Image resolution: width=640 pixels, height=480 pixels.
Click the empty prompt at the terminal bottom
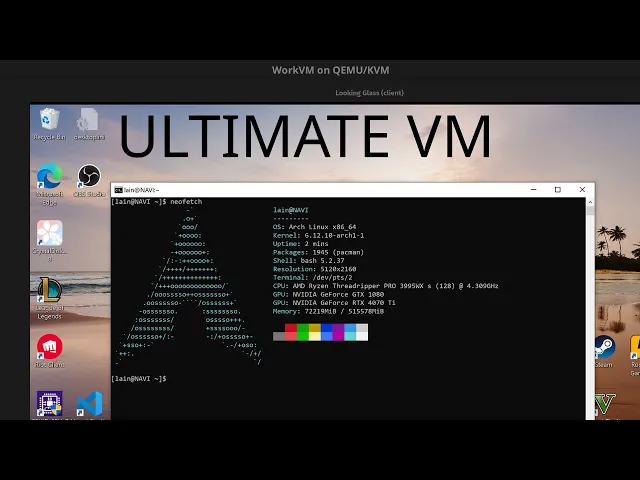138,379
